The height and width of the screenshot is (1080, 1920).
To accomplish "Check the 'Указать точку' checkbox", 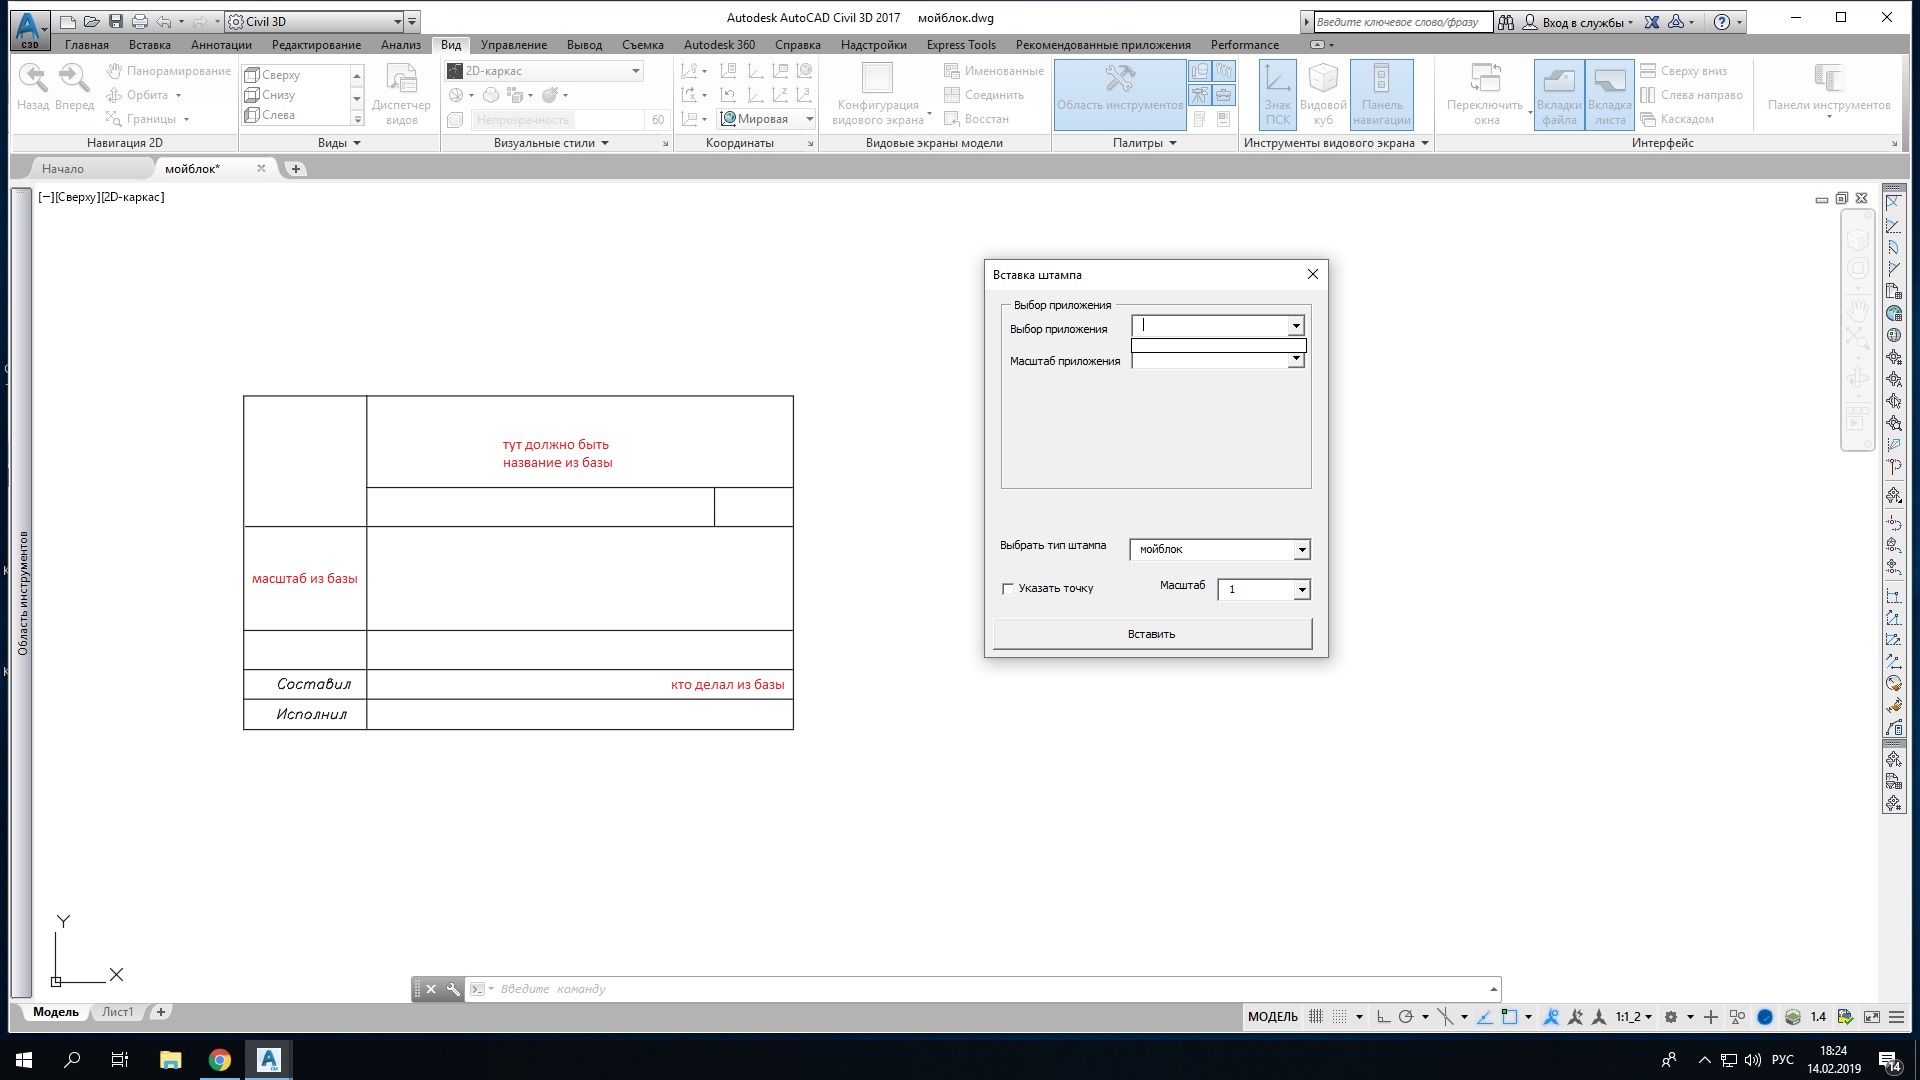I will tap(1008, 589).
